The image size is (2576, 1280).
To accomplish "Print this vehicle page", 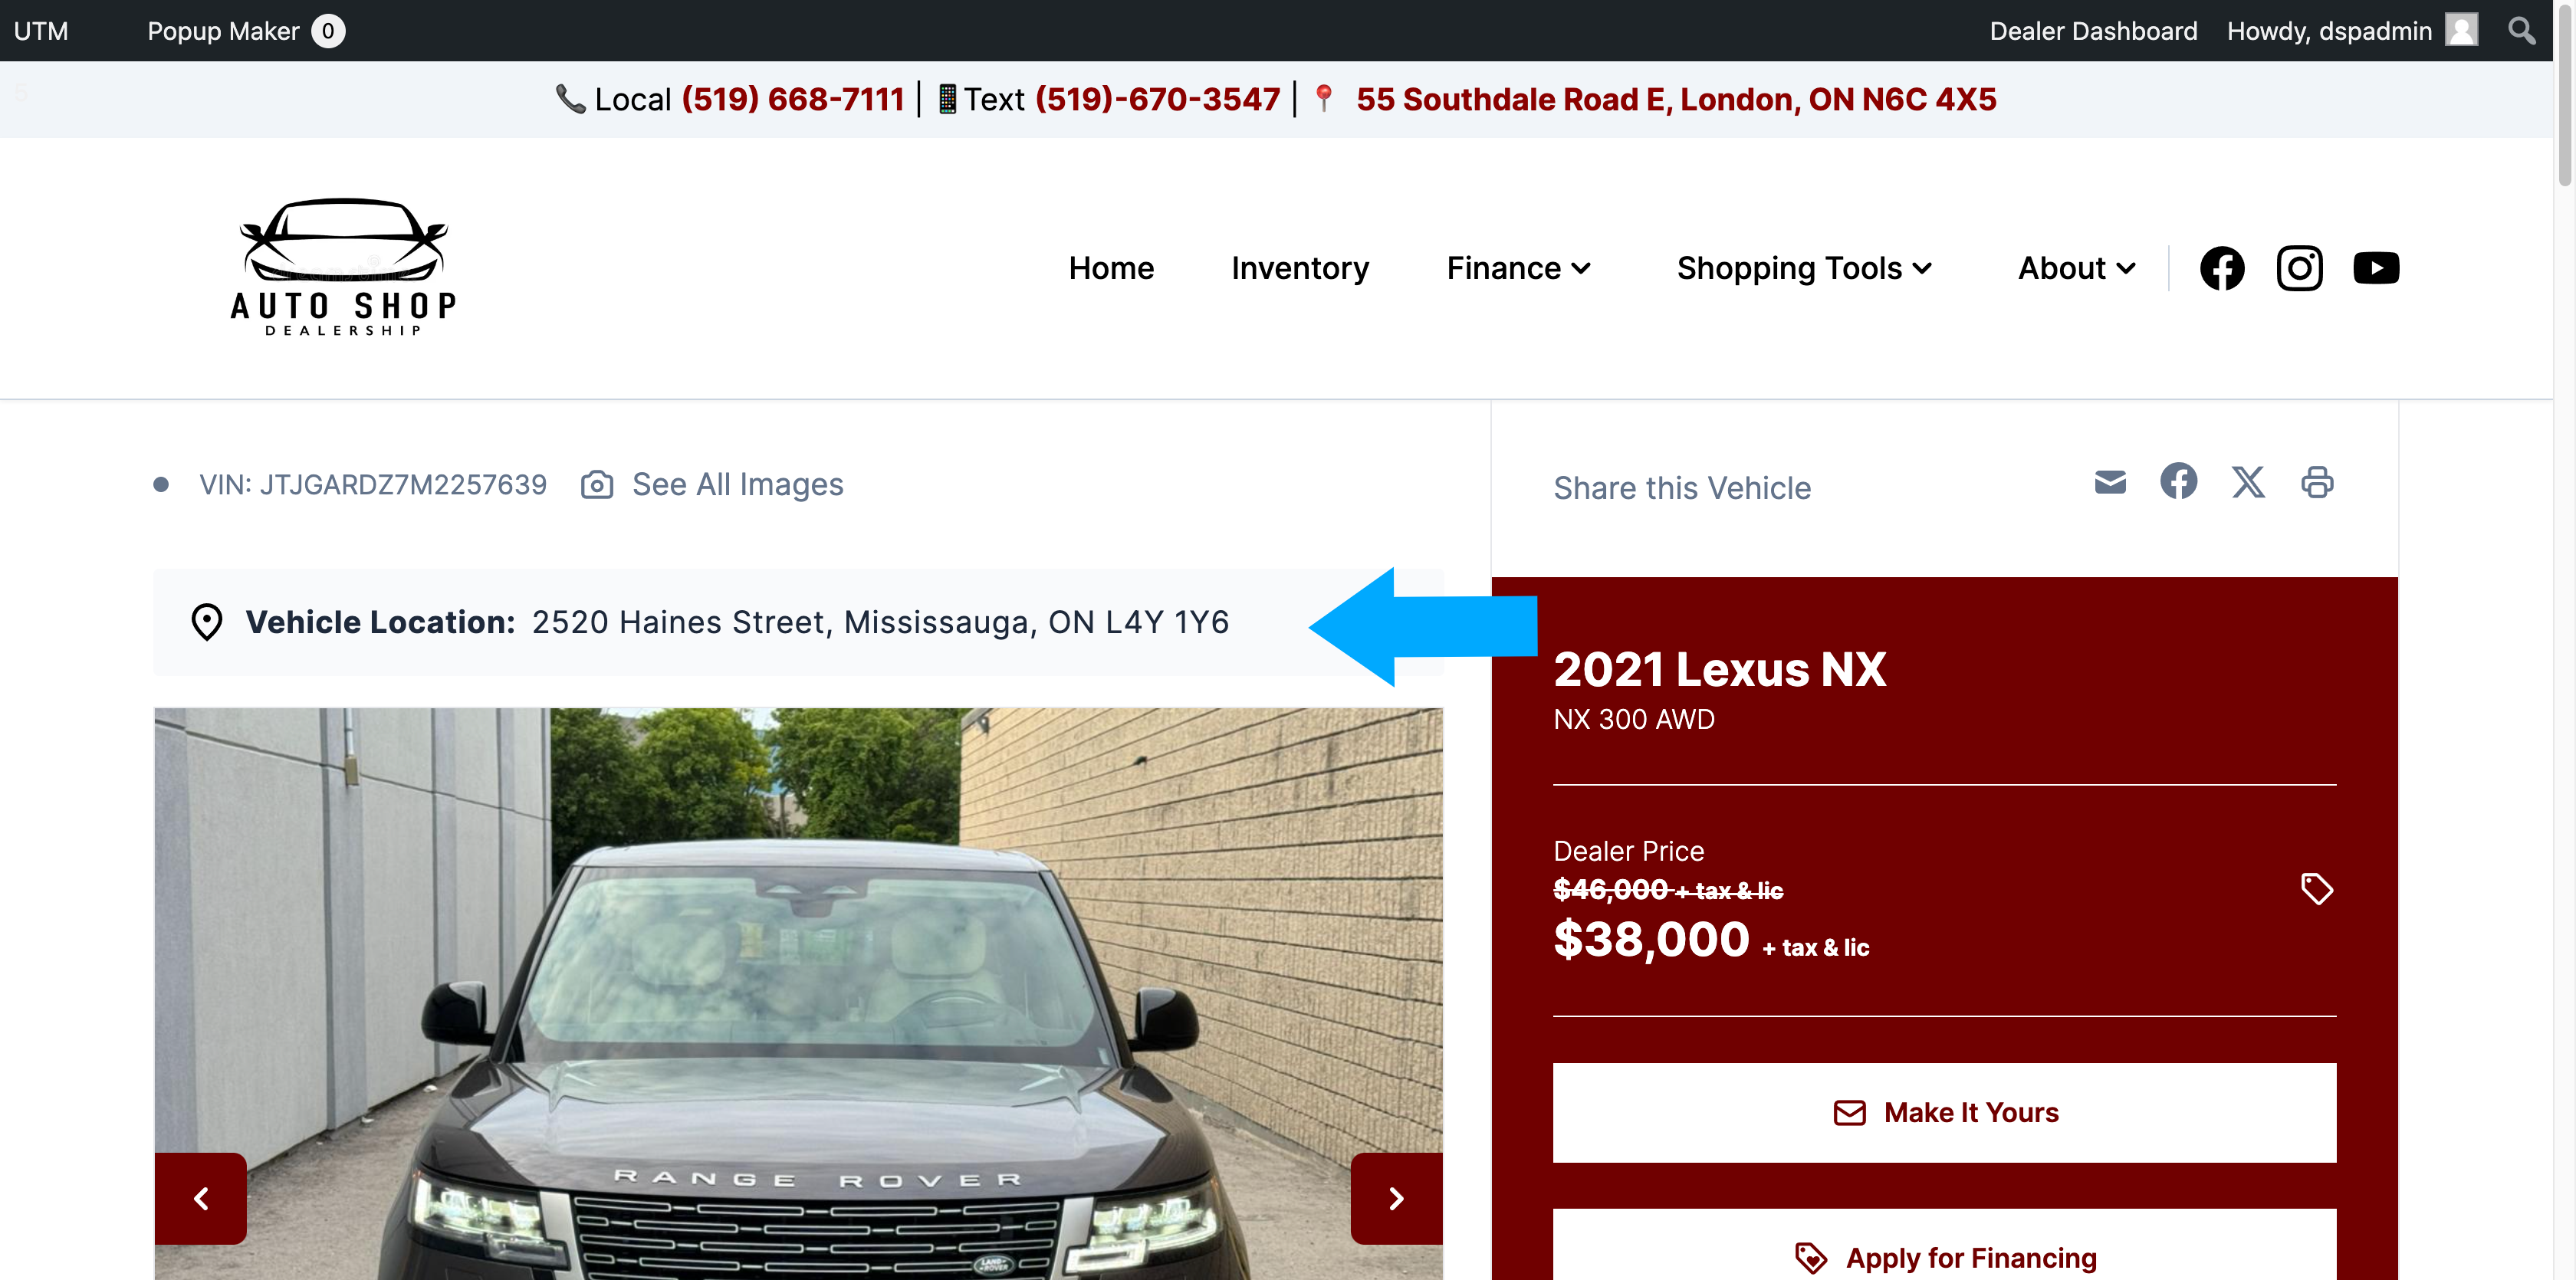I will (2317, 482).
